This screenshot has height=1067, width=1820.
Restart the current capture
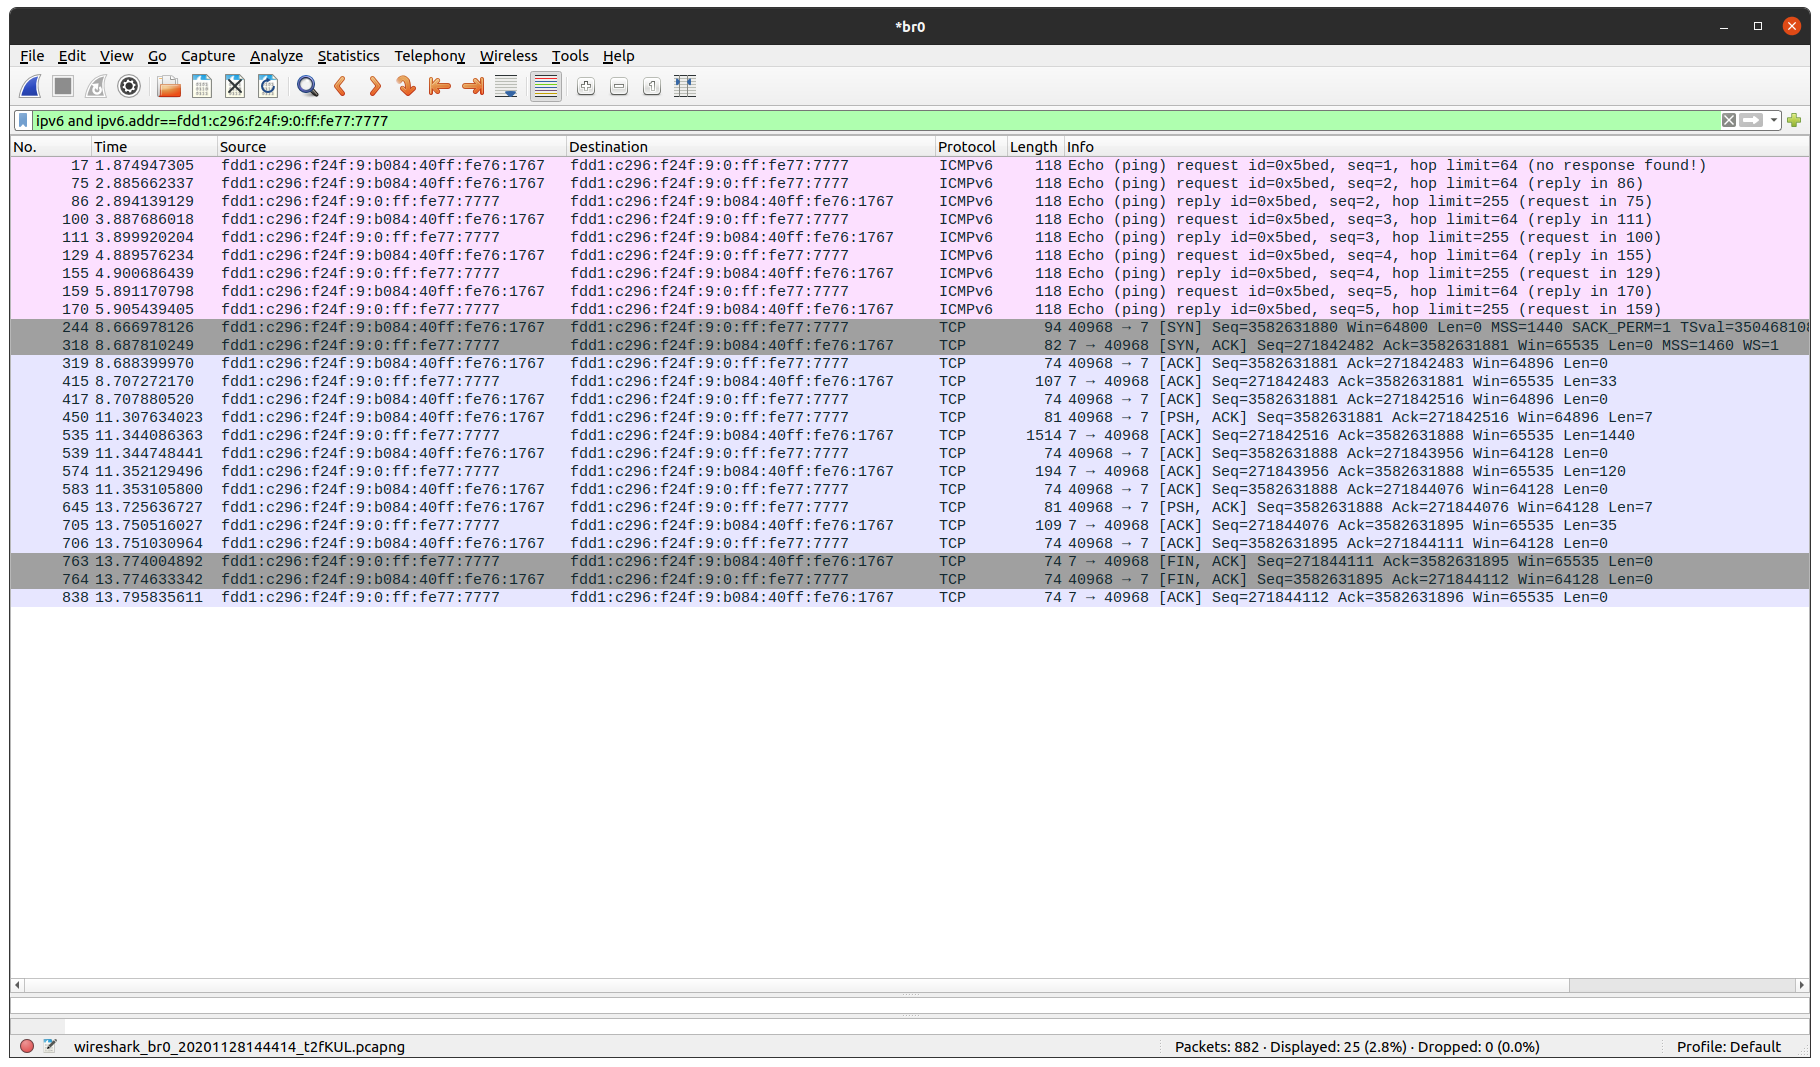click(95, 87)
